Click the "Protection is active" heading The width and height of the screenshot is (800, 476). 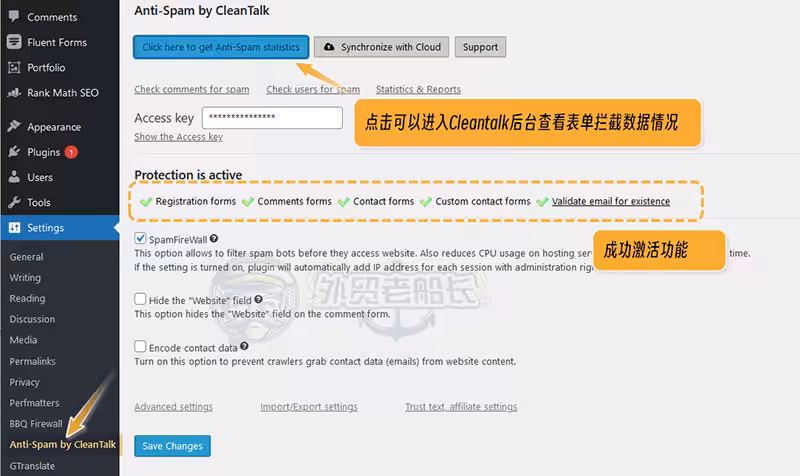tap(188, 175)
